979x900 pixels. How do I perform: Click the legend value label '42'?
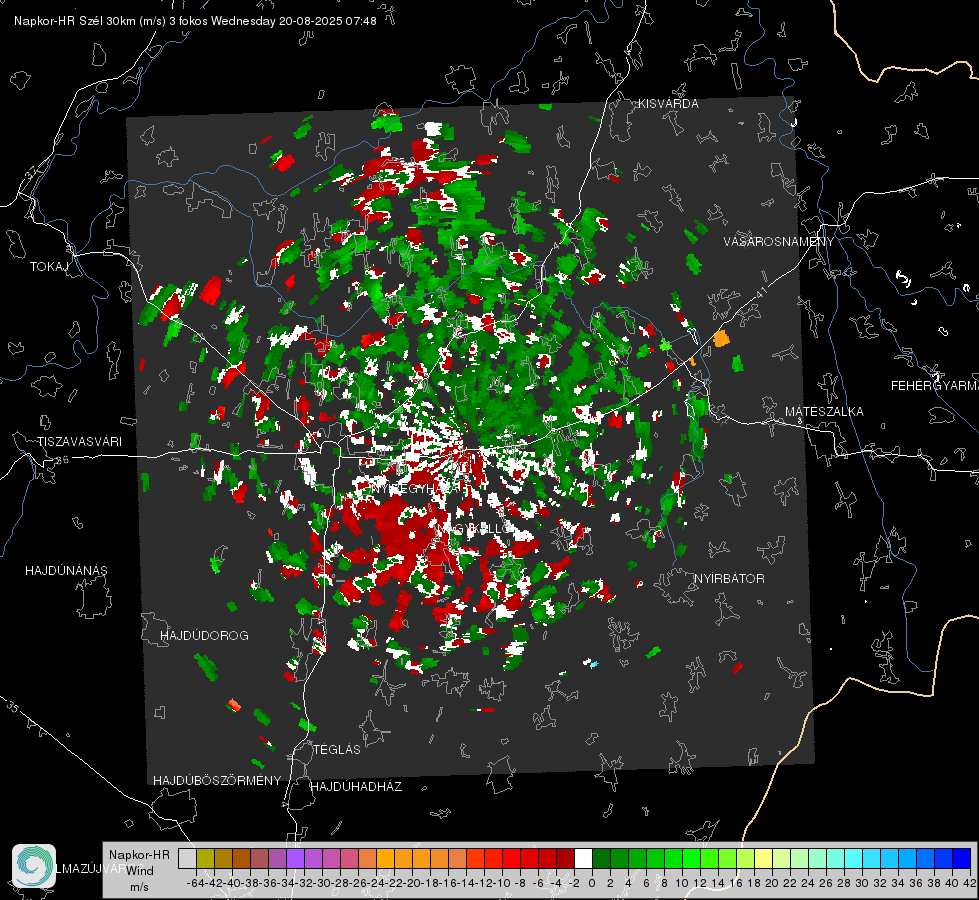tap(970, 883)
